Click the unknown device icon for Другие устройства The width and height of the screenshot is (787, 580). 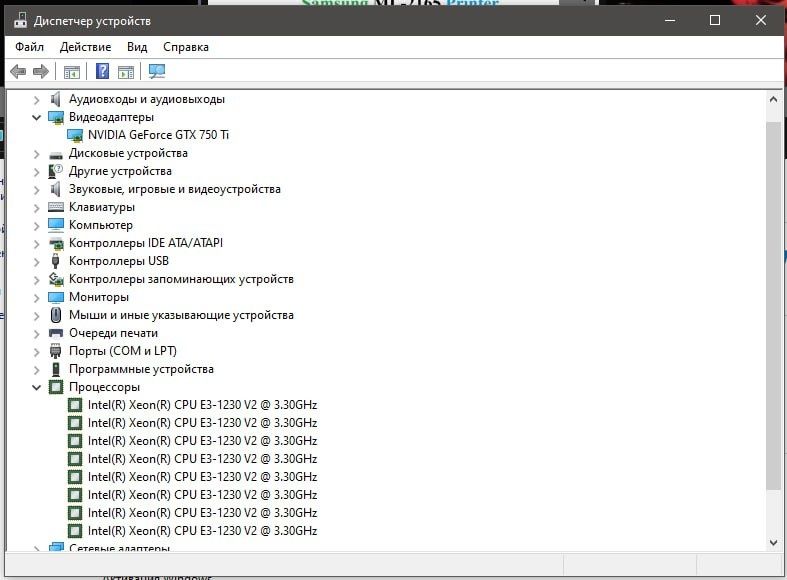pyautogui.click(x=56, y=171)
